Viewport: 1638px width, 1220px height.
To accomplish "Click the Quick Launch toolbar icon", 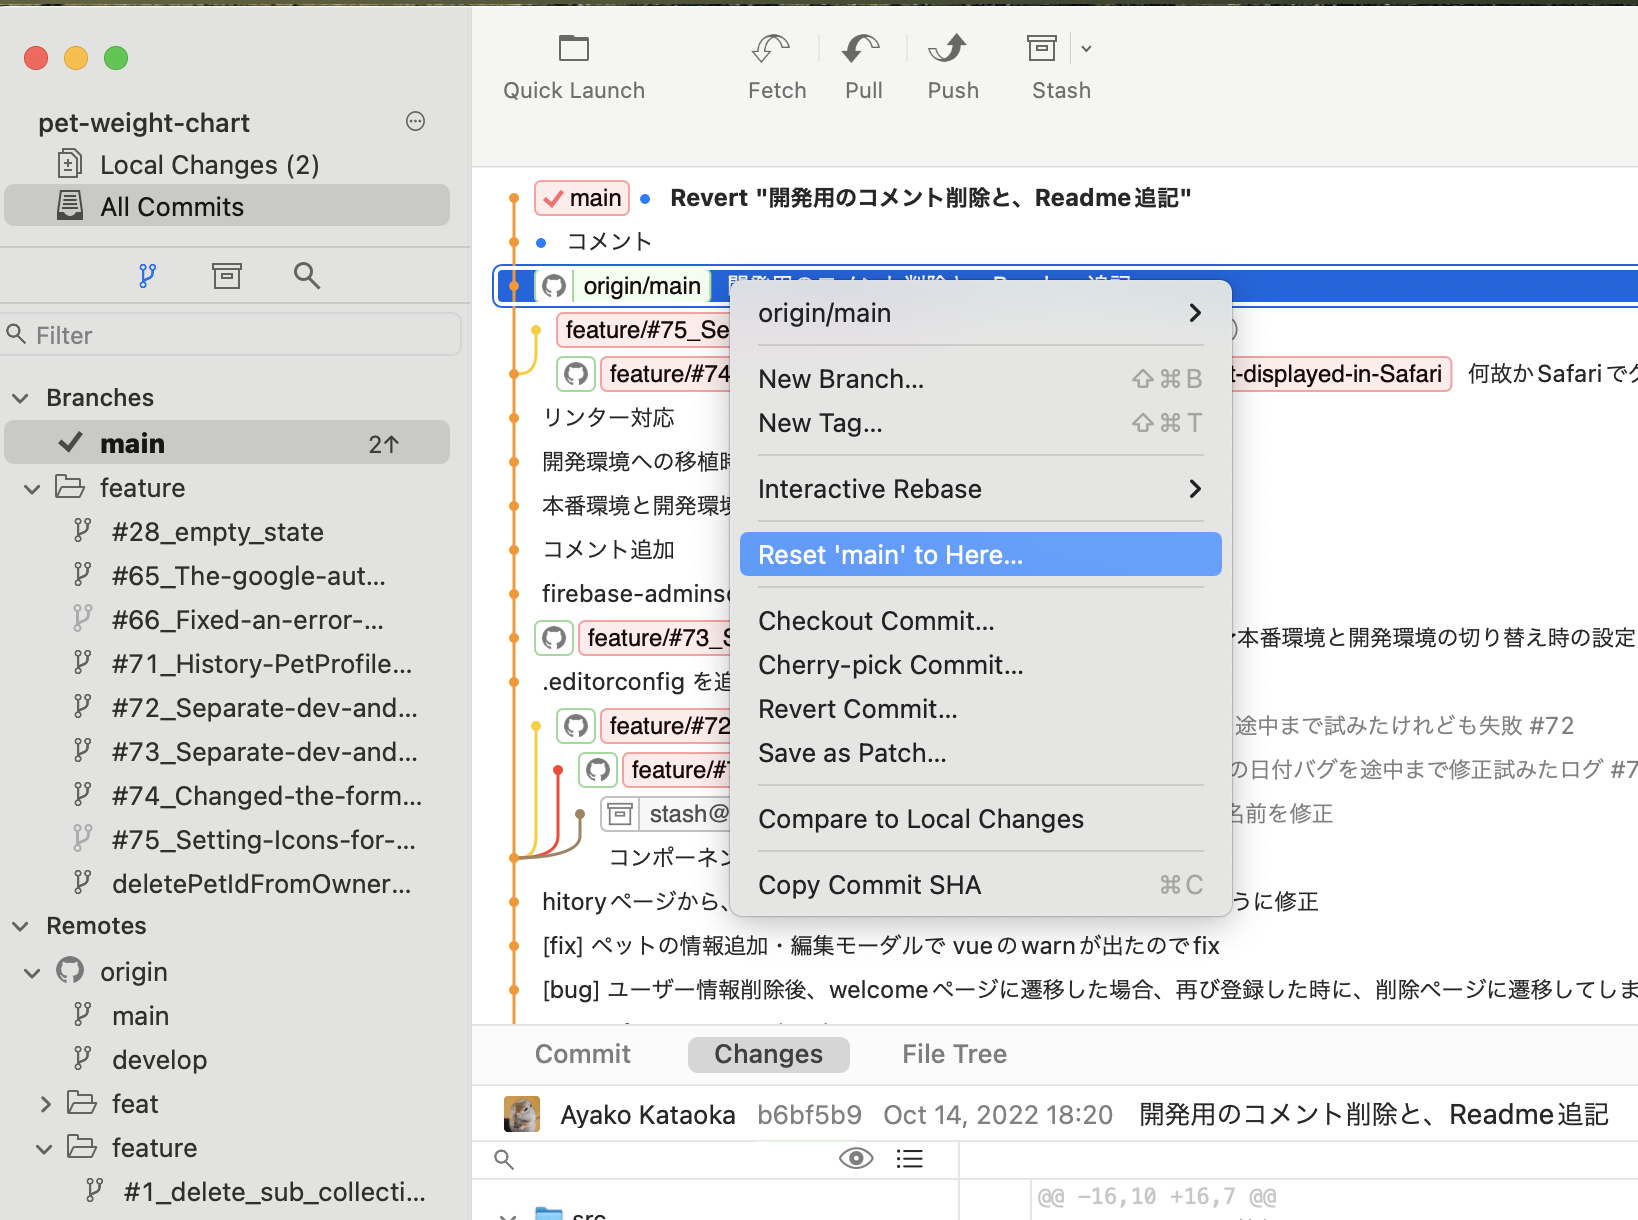I will [x=573, y=48].
